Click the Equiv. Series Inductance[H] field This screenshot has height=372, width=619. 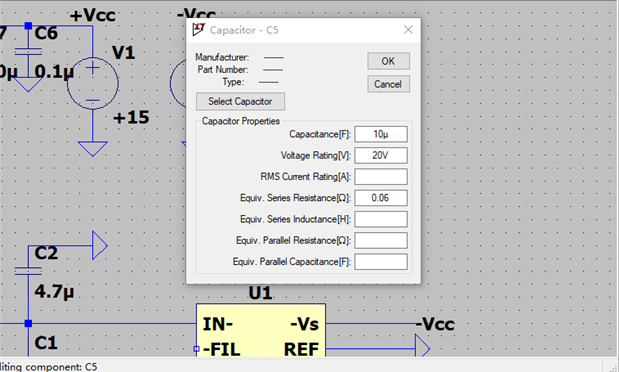pyautogui.click(x=381, y=219)
